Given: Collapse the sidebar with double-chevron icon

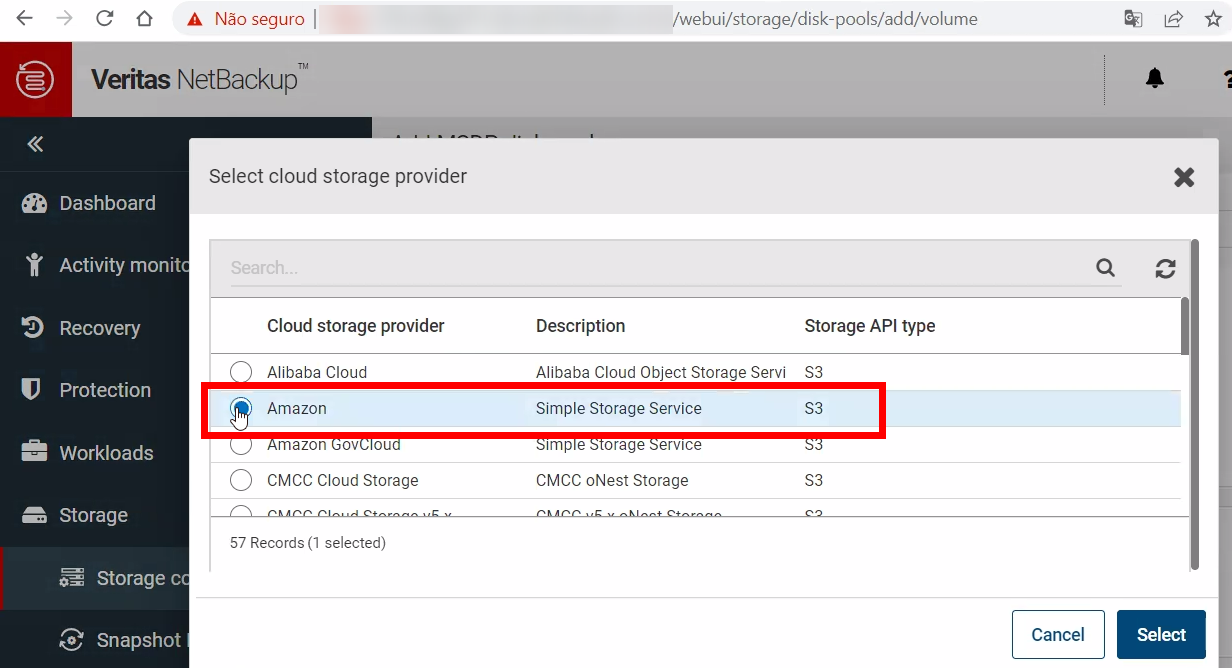Looking at the screenshot, I should pyautogui.click(x=35, y=144).
